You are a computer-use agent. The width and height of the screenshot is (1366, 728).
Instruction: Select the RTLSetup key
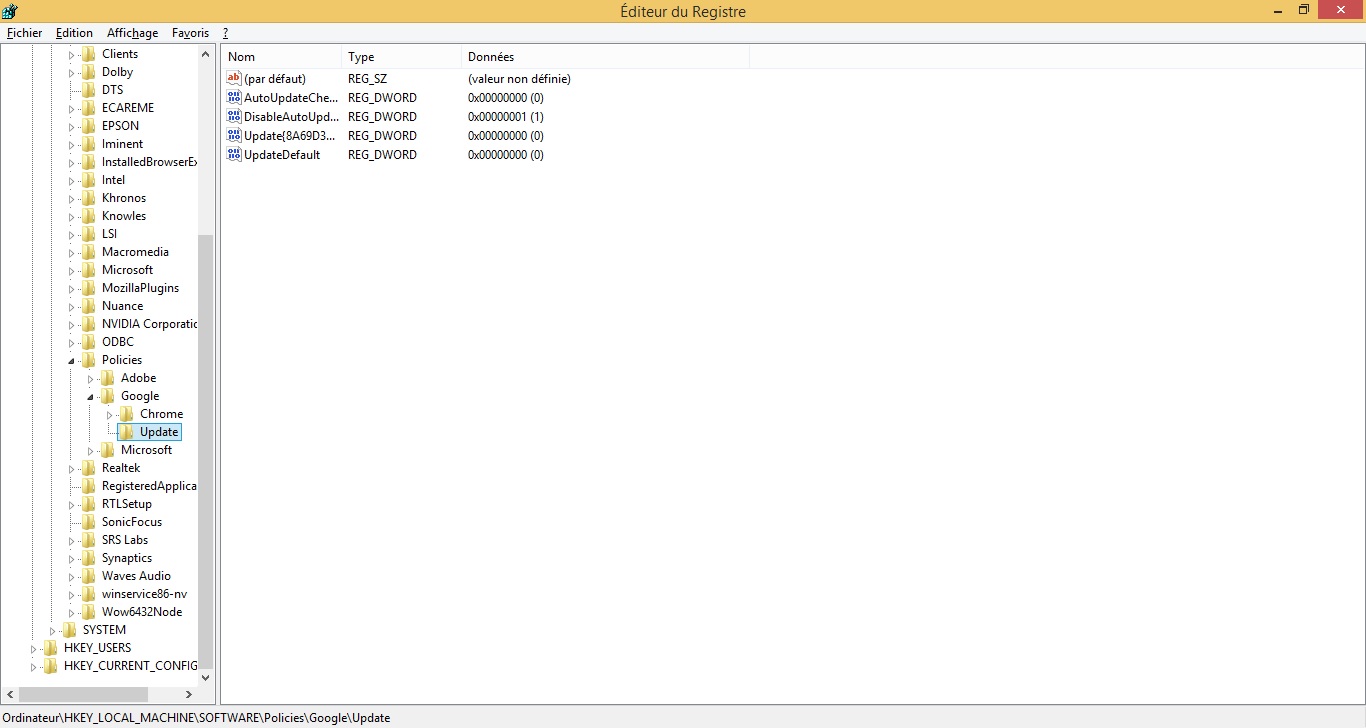pyautogui.click(x=127, y=504)
